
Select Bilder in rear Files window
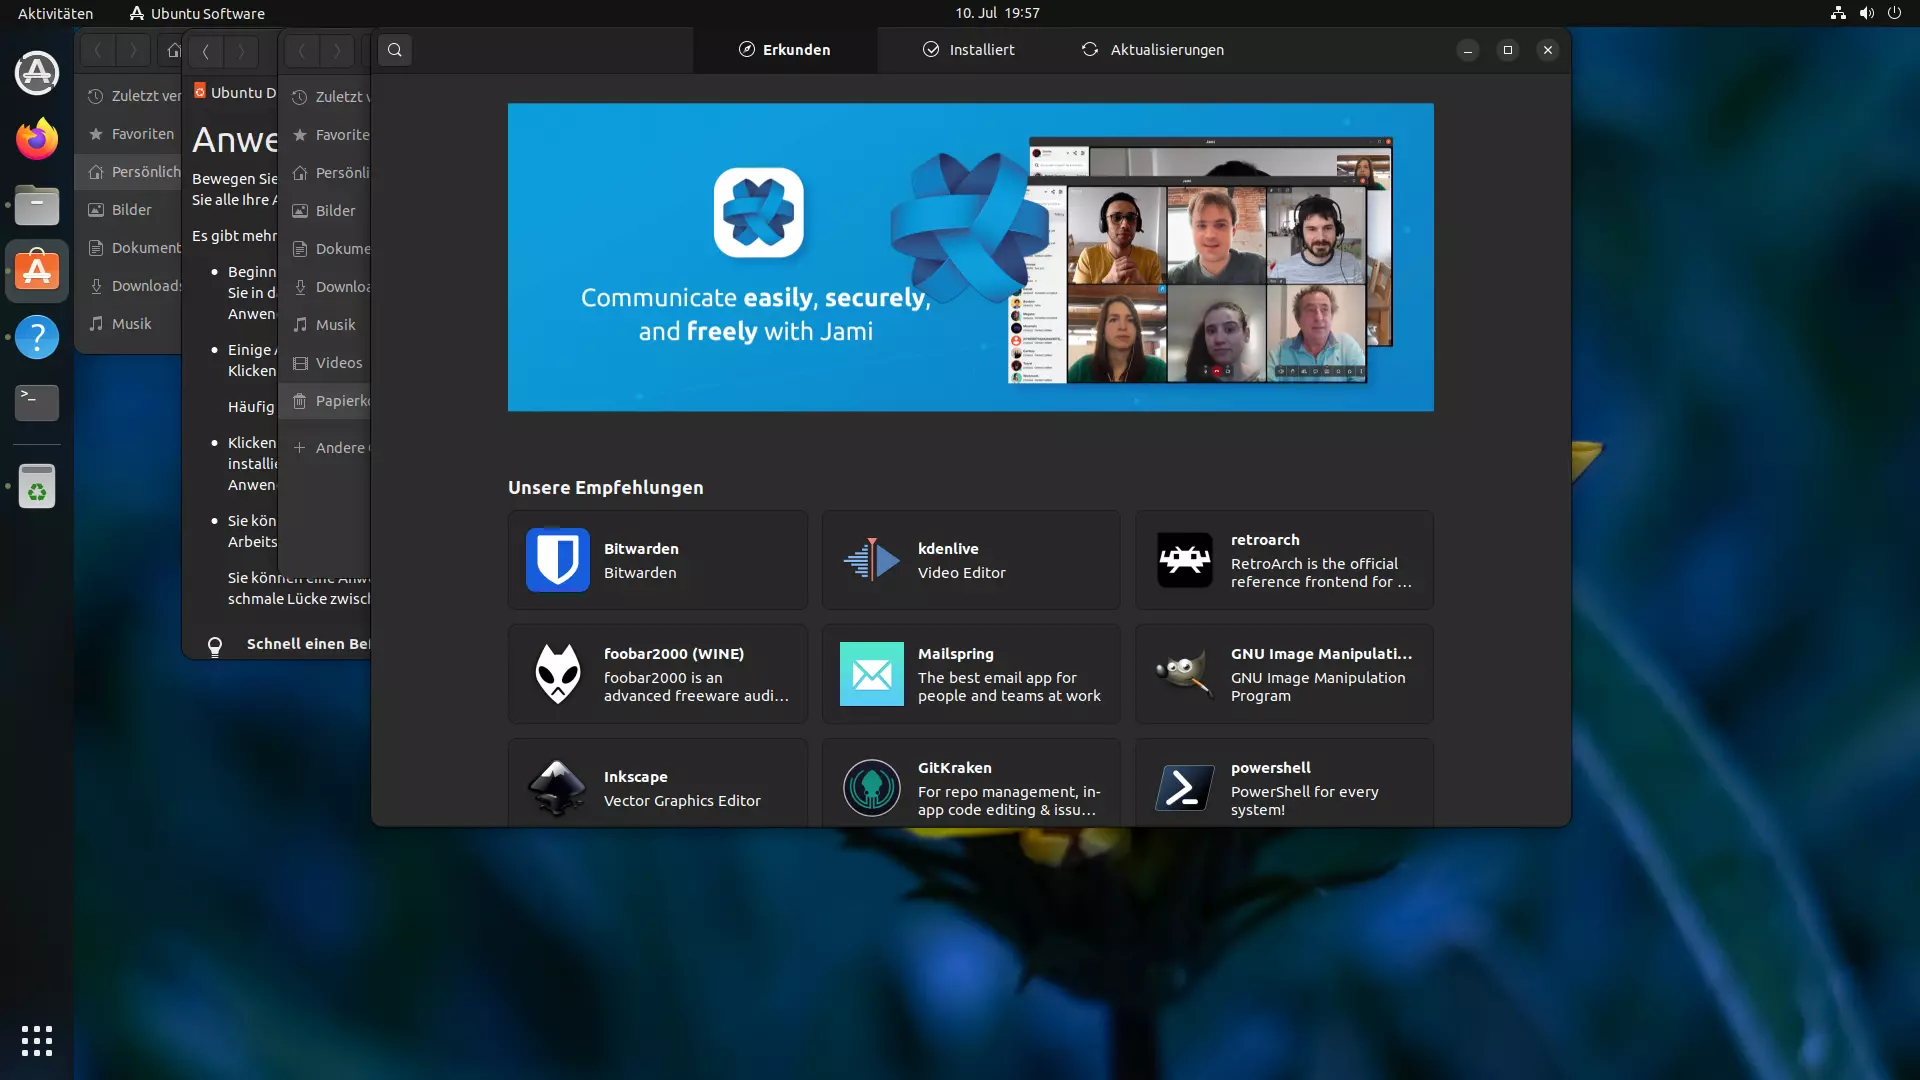click(x=130, y=210)
